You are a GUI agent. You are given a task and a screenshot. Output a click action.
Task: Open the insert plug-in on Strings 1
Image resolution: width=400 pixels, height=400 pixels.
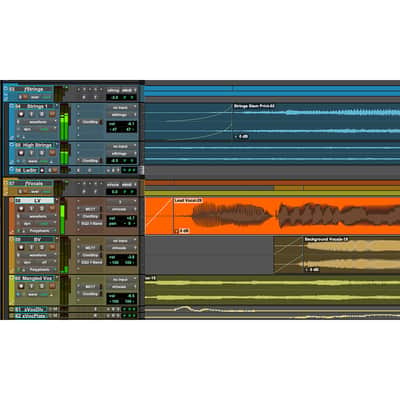(x=91, y=122)
